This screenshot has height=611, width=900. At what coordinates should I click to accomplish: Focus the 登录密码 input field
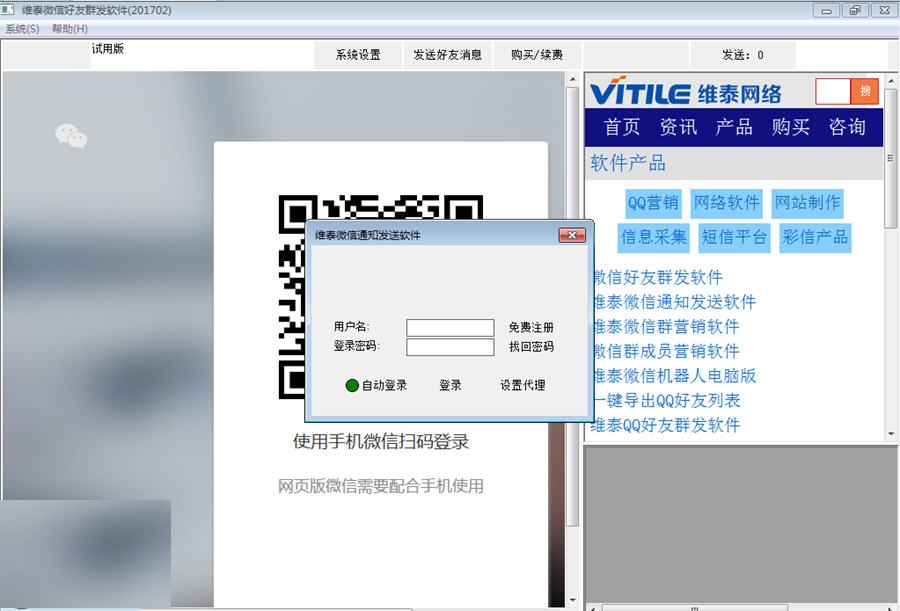(x=450, y=347)
